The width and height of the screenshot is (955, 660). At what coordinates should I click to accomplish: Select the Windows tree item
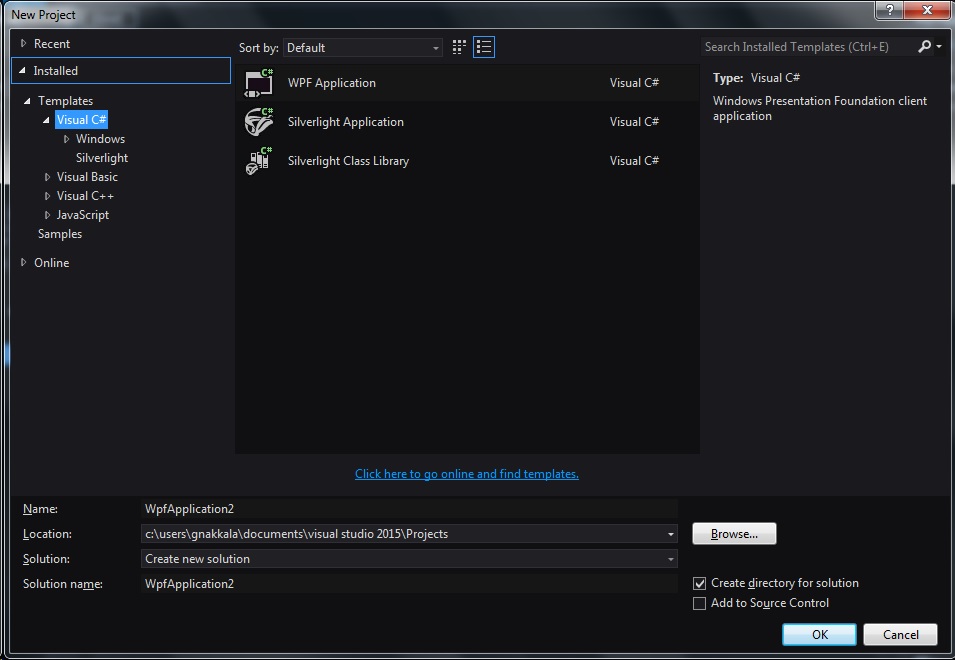[100, 138]
